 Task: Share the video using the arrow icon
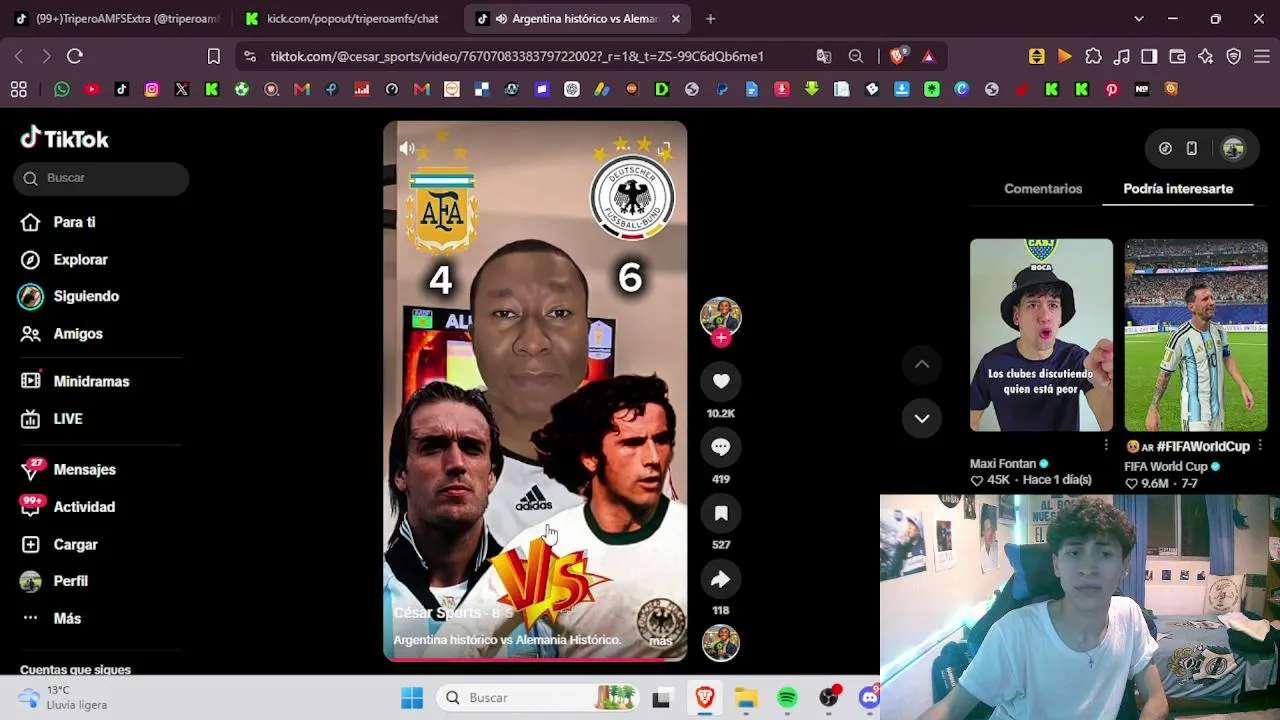click(x=721, y=579)
